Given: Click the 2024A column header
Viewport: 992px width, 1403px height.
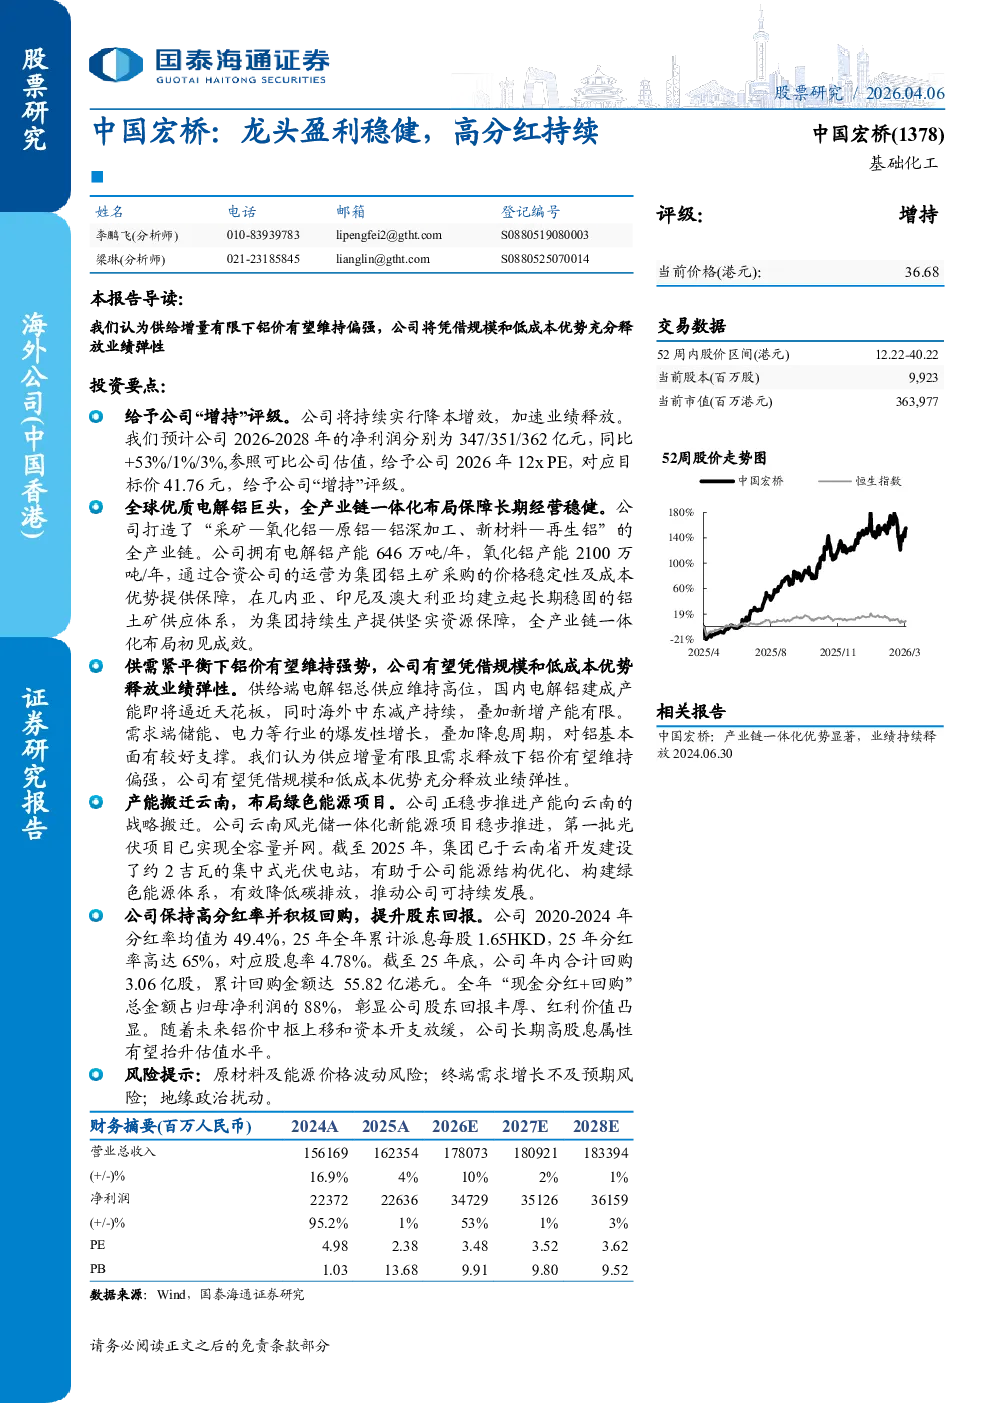Looking at the screenshot, I should (x=315, y=1127).
